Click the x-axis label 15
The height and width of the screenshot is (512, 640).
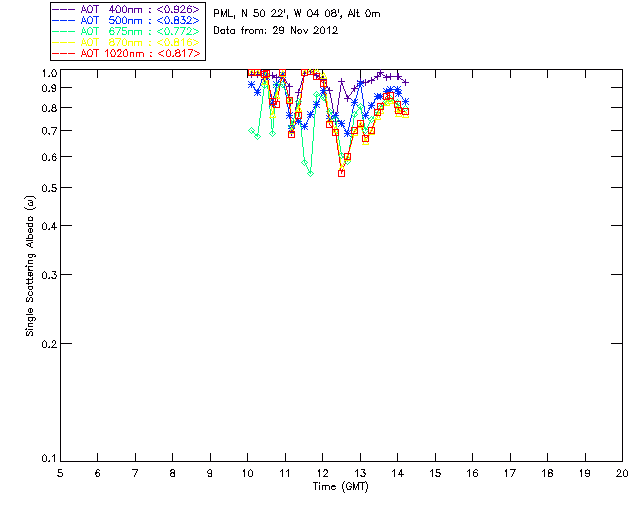pos(435,473)
